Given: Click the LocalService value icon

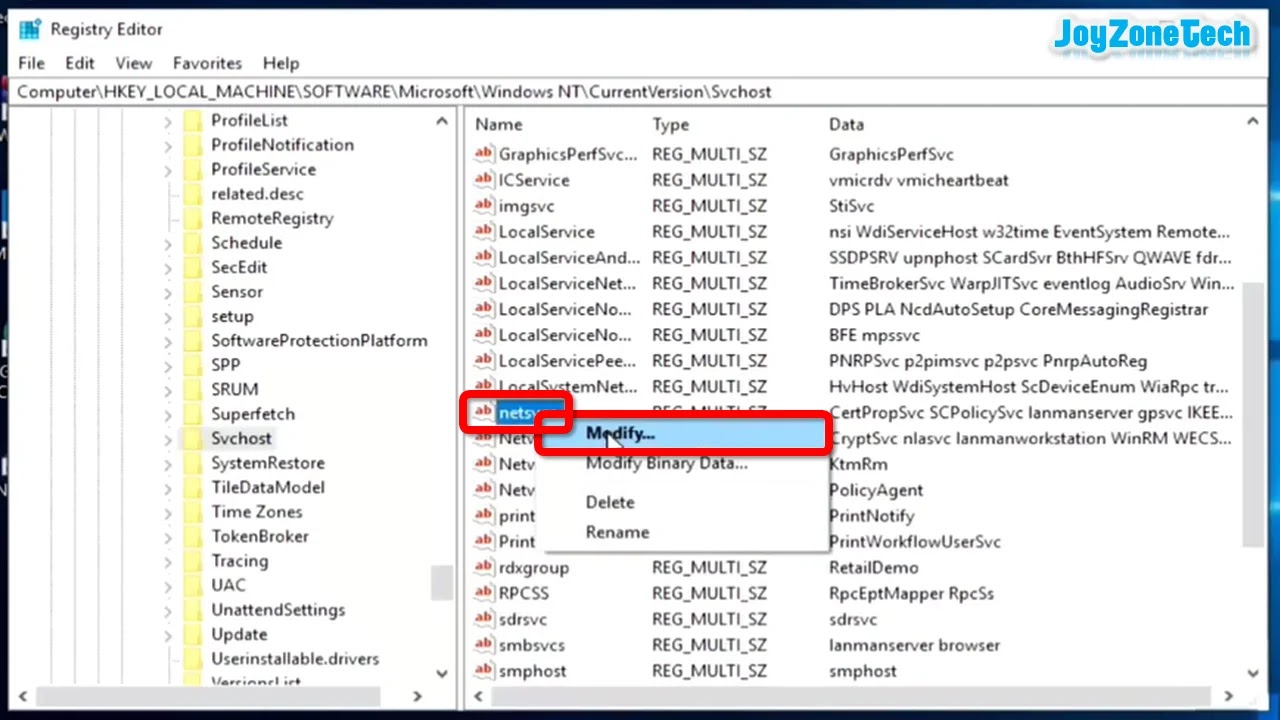Looking at the screenshot, I should click(484, 231).
